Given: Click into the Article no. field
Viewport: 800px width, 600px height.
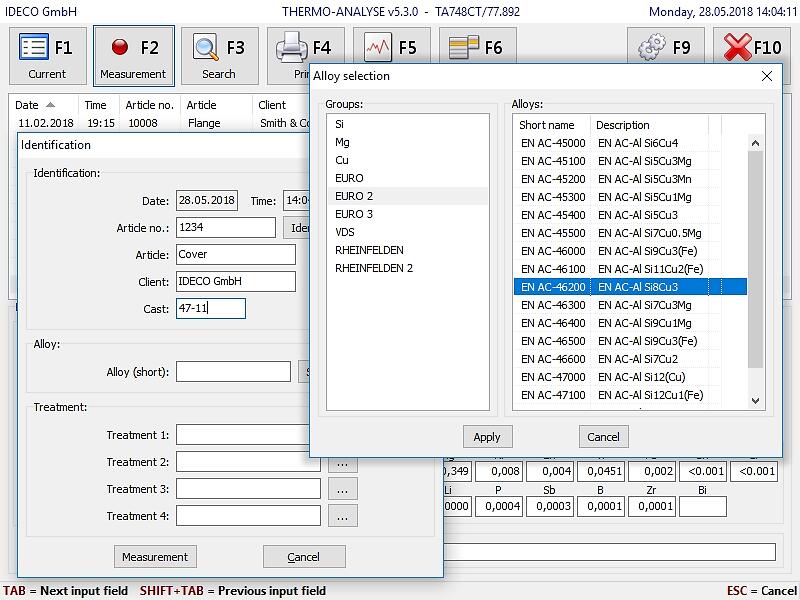Looking at the screenshot, I should click(x=225, y=228).
